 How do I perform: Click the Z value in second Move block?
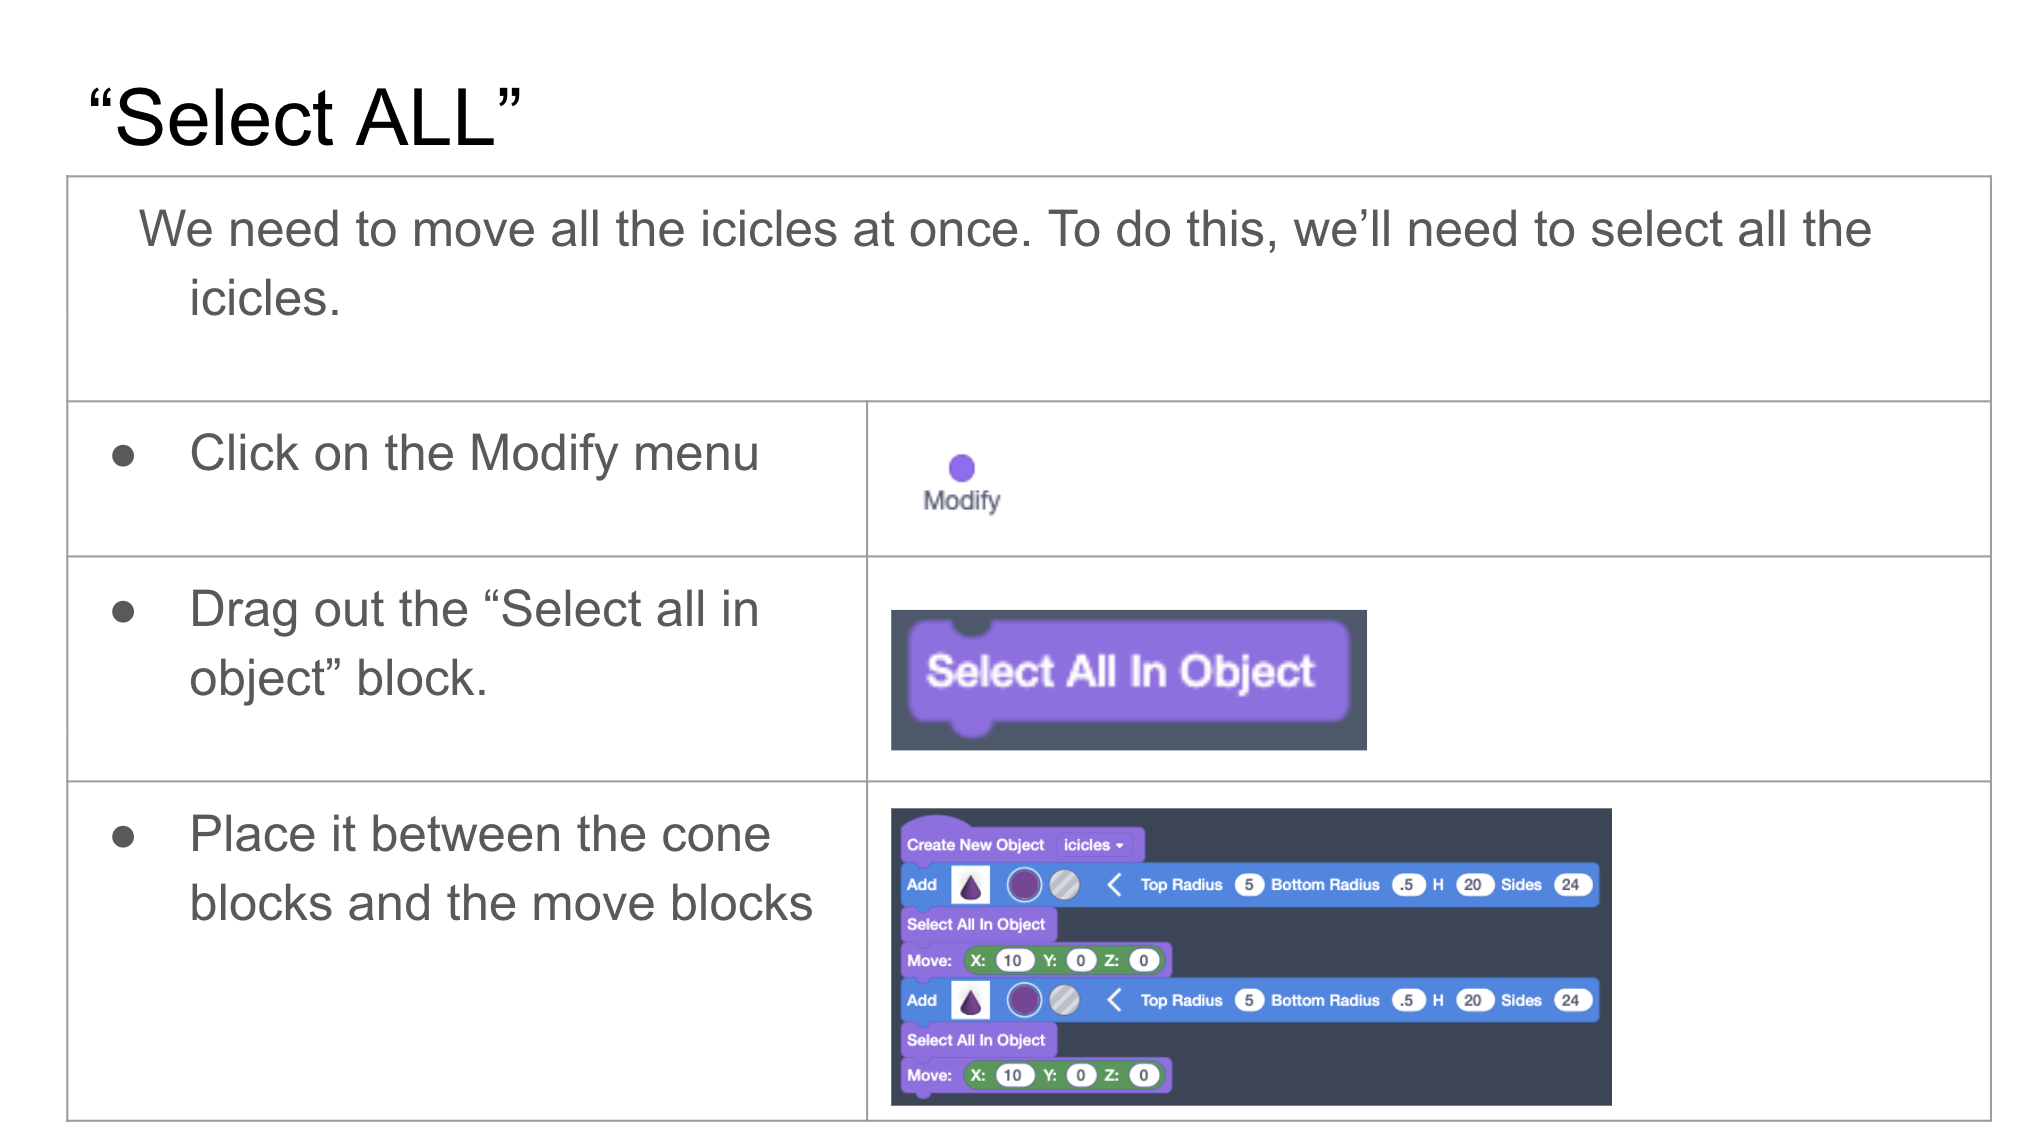[x=1144, y=1076]
